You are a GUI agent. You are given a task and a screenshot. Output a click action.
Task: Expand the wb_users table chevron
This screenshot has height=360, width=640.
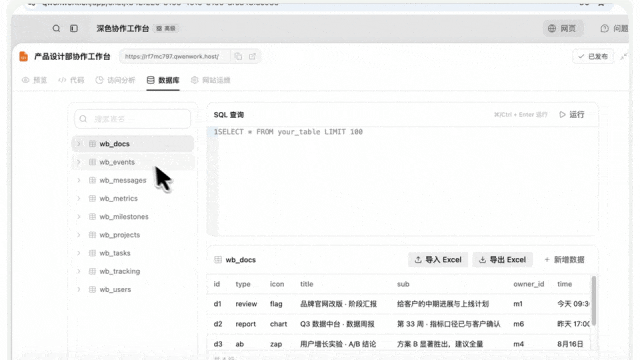79,289
